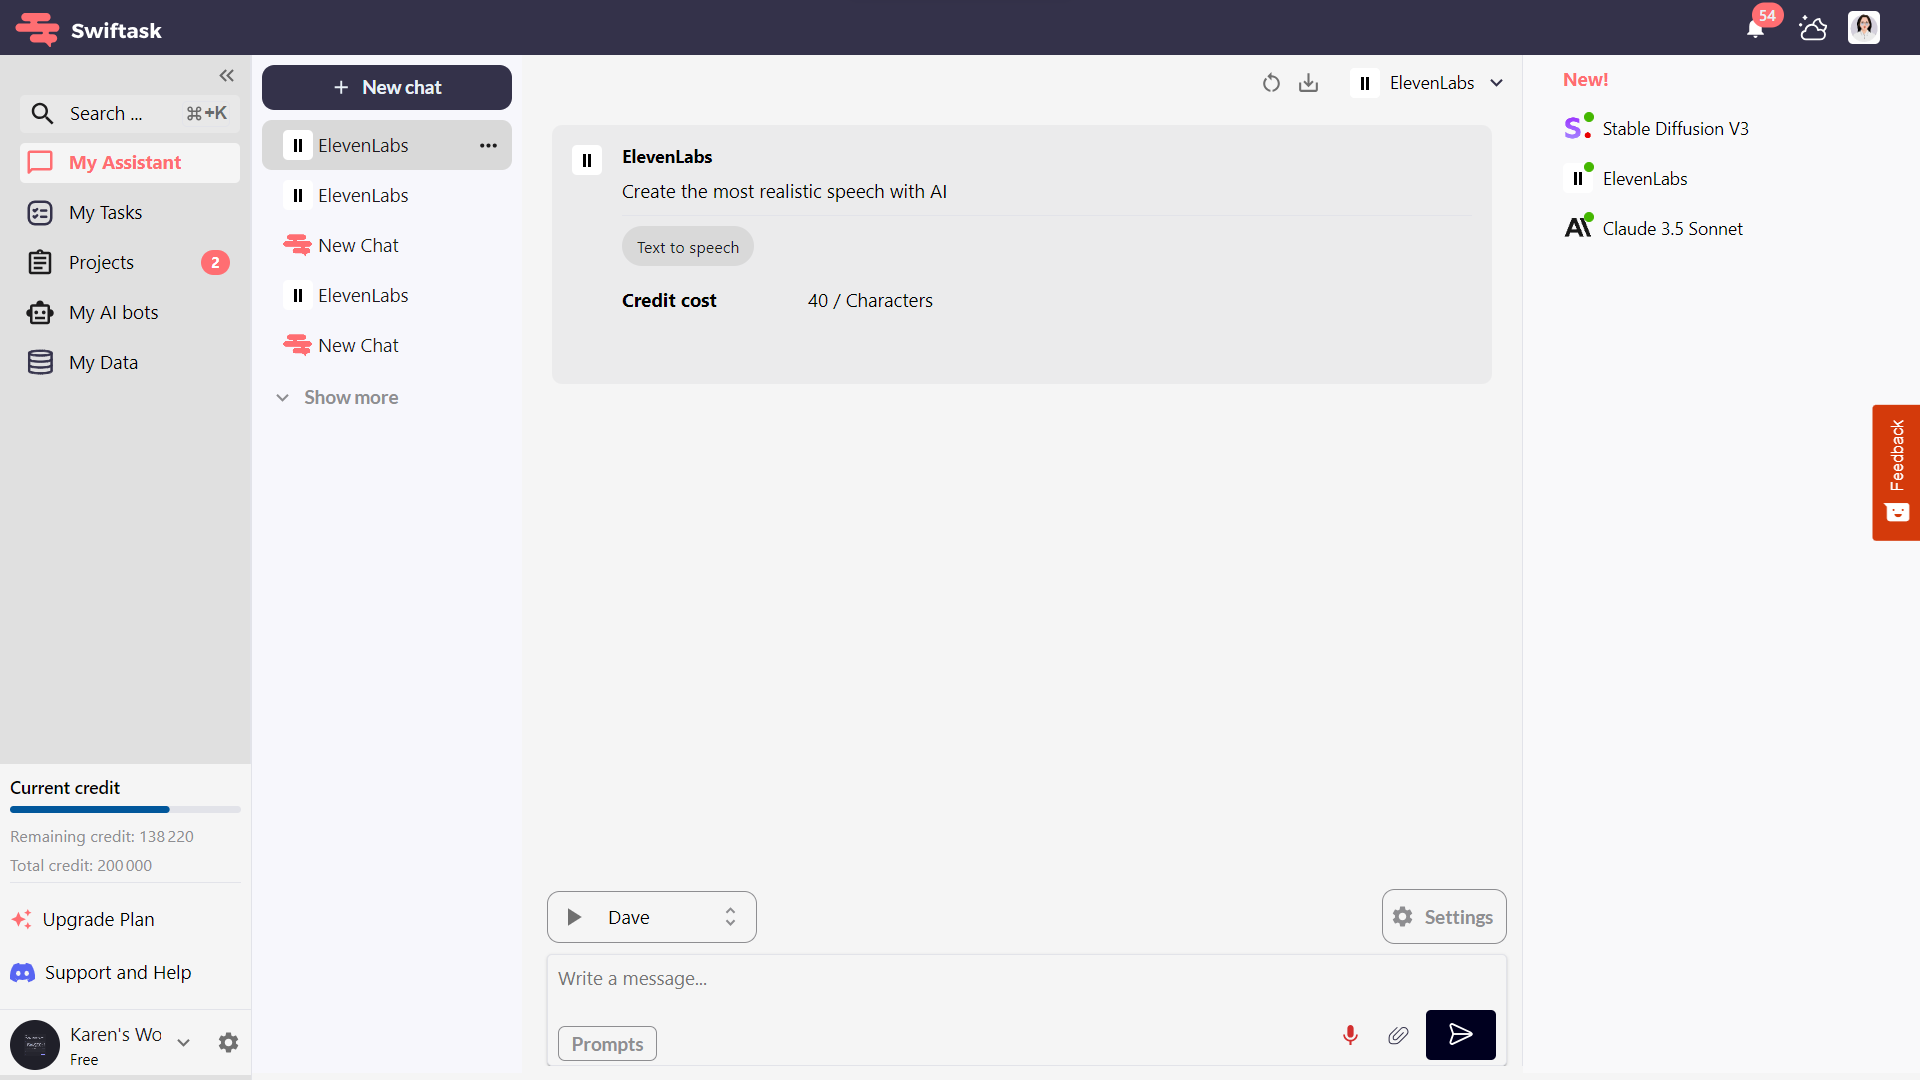Open the Eleven Labs model dropdown
1920x1080 pixels.
click(x=1497, y=83)
